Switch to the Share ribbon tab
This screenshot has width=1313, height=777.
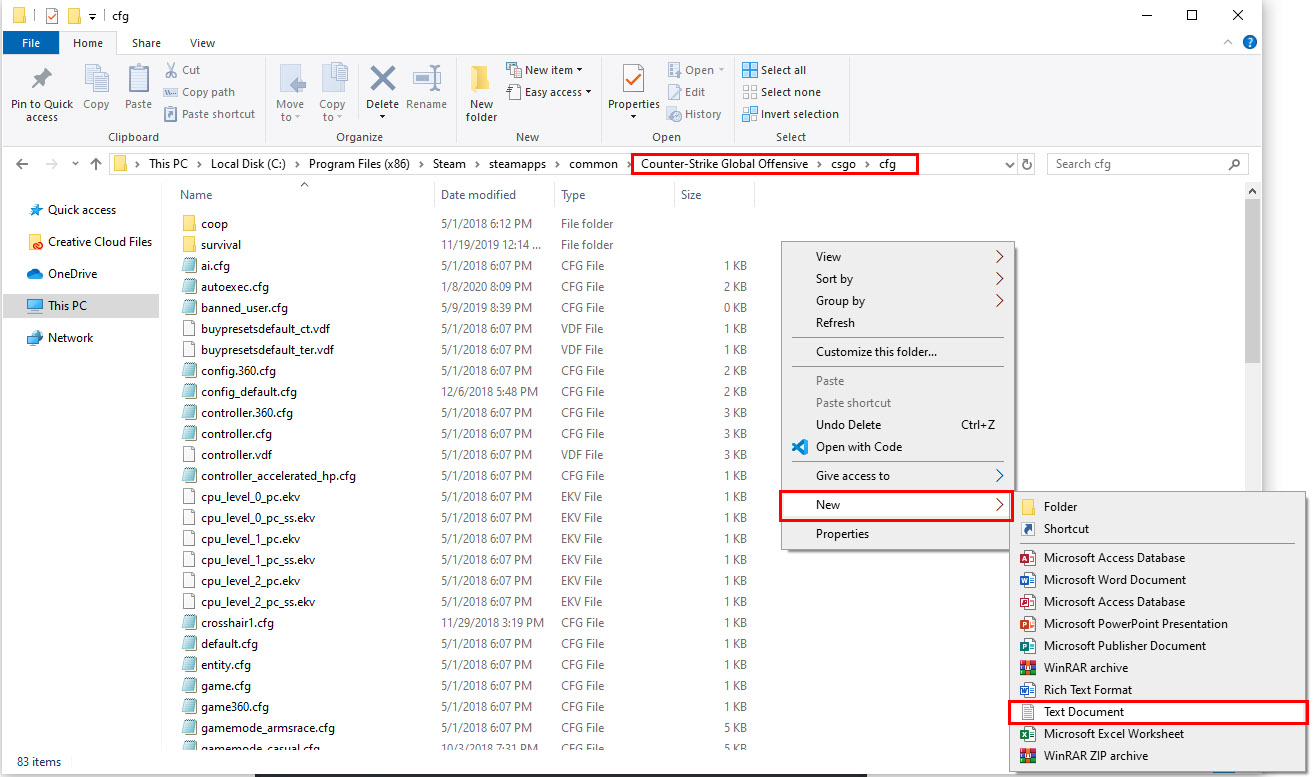pos(146,43)
